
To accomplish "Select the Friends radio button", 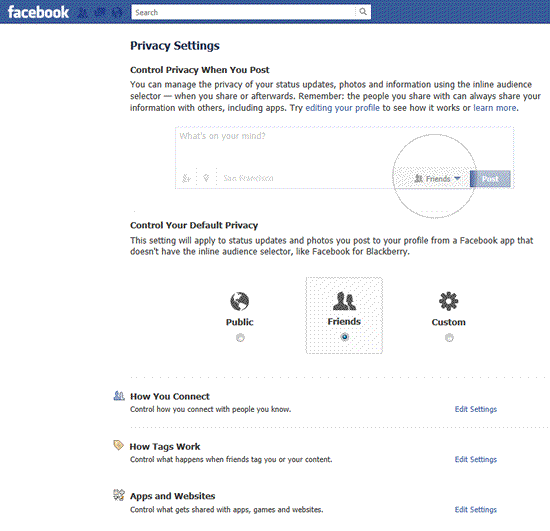I will click(x=345, y=337).
